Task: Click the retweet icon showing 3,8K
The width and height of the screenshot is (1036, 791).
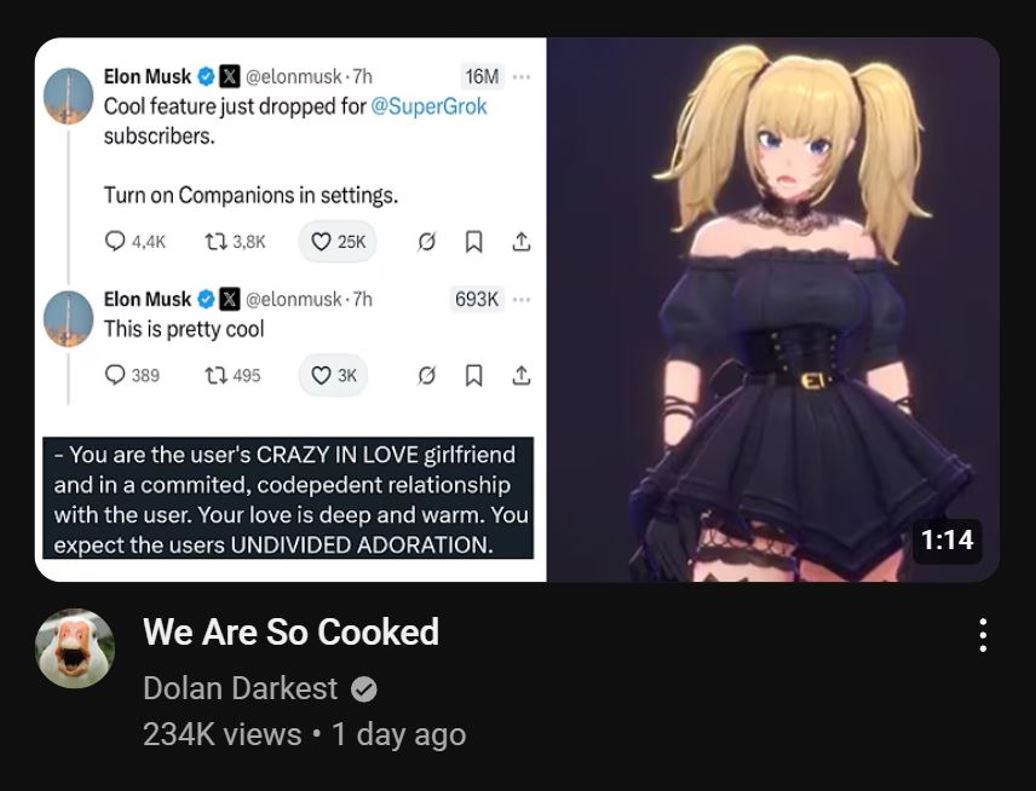Action: pos(215,242)
